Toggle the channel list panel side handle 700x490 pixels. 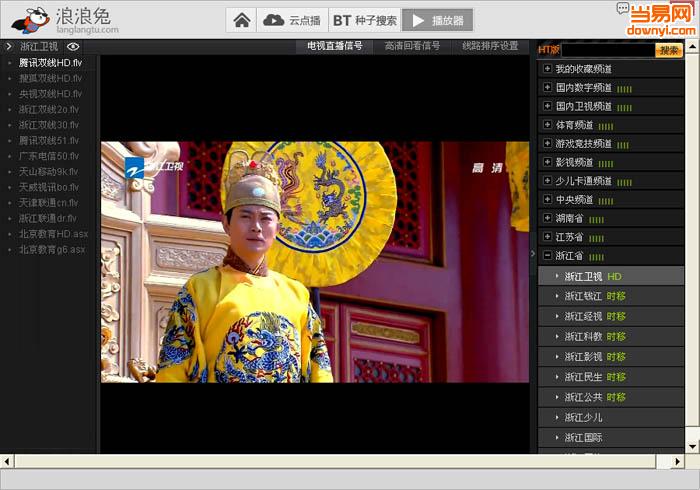click(x=533, y=255)
